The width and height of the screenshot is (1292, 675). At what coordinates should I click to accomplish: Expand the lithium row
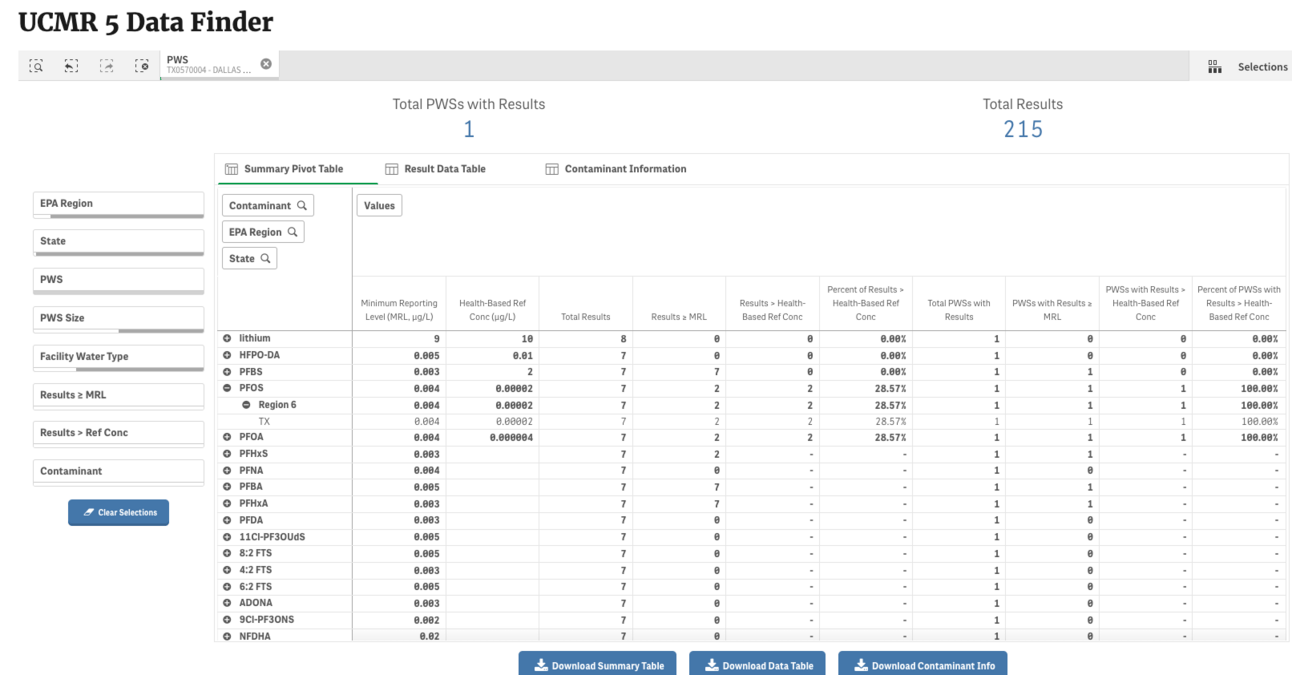(227, 339)
